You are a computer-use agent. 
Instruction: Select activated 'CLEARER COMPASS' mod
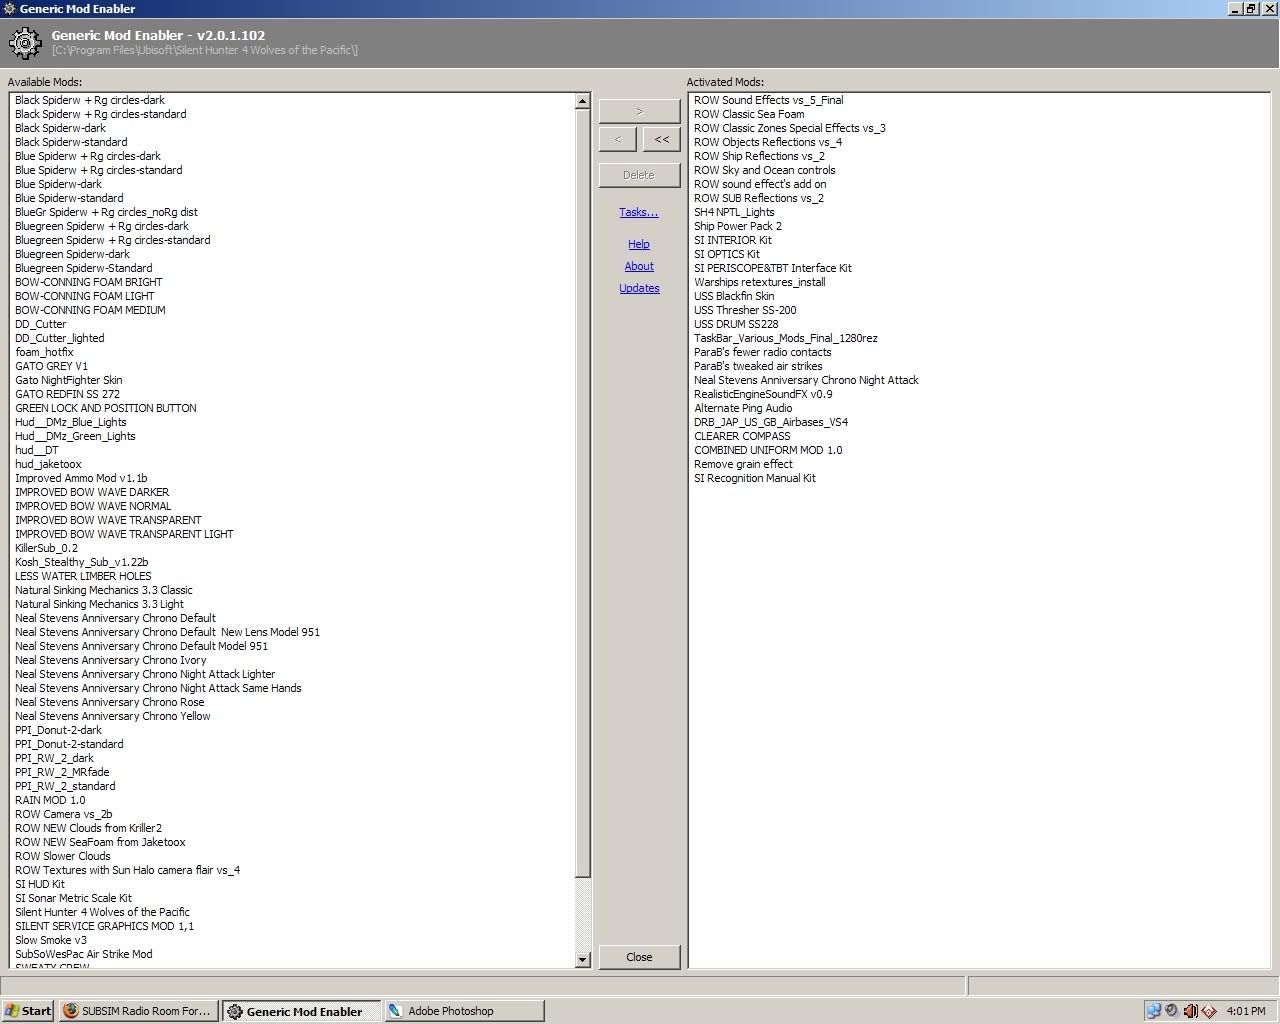coord(742,436)
